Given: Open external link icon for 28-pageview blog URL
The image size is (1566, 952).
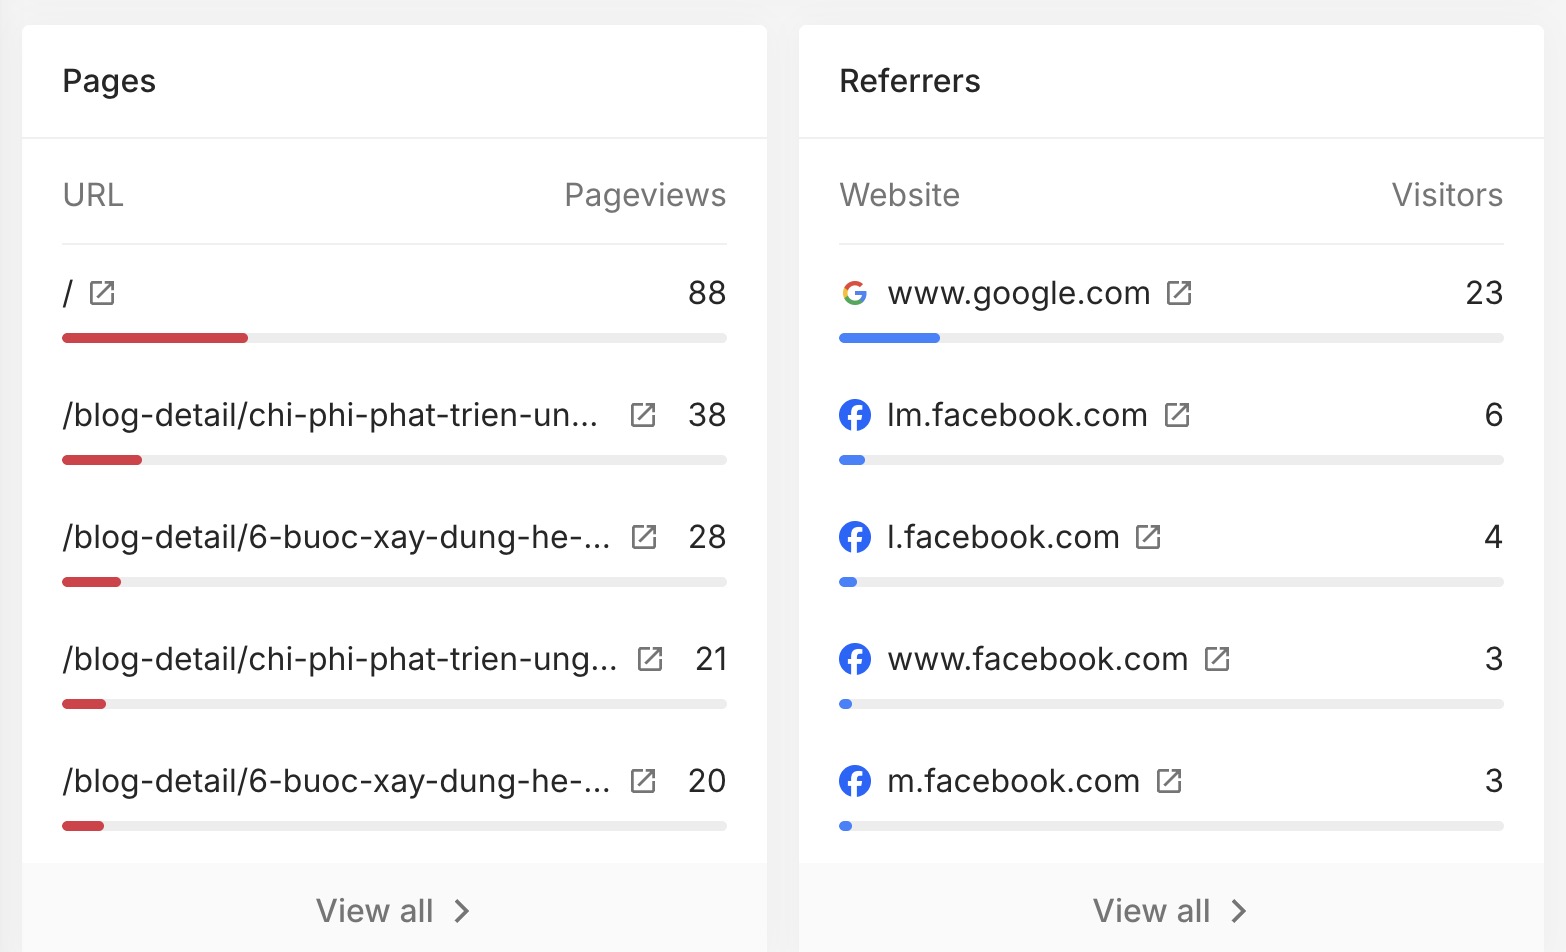Looking at the screenshot, I should [644, 537].
